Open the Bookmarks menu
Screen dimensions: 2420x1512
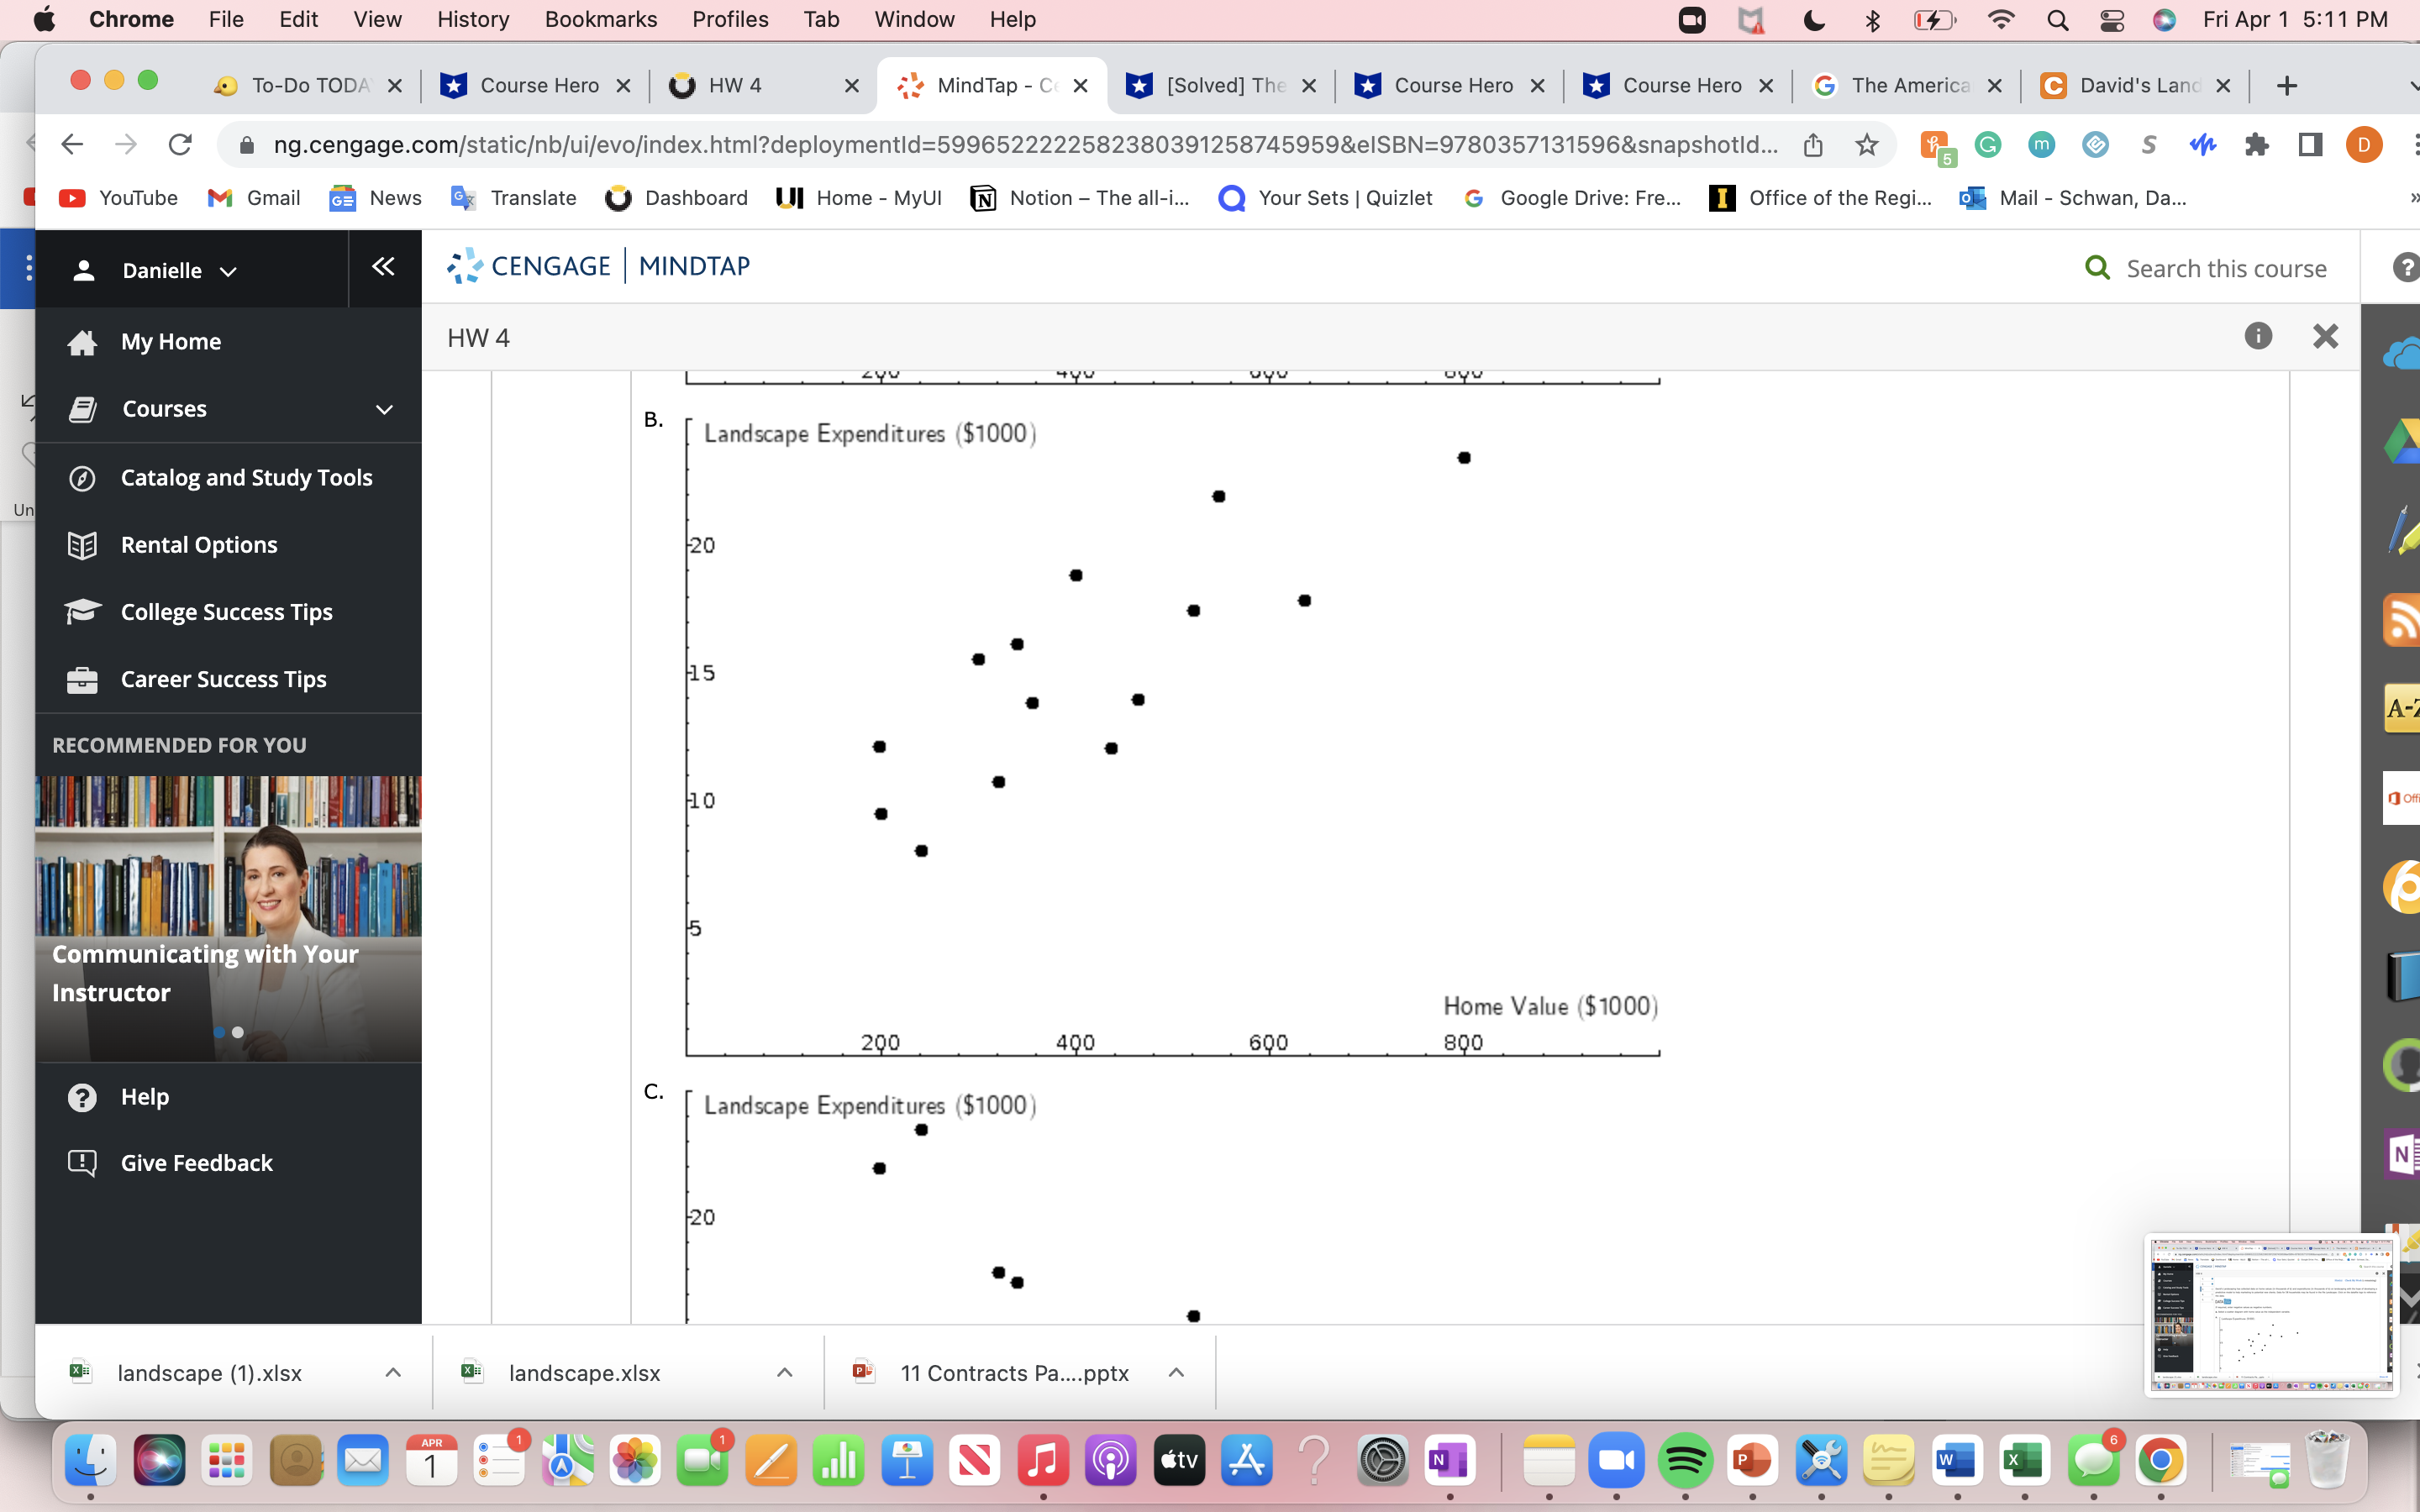coord(601,19)
